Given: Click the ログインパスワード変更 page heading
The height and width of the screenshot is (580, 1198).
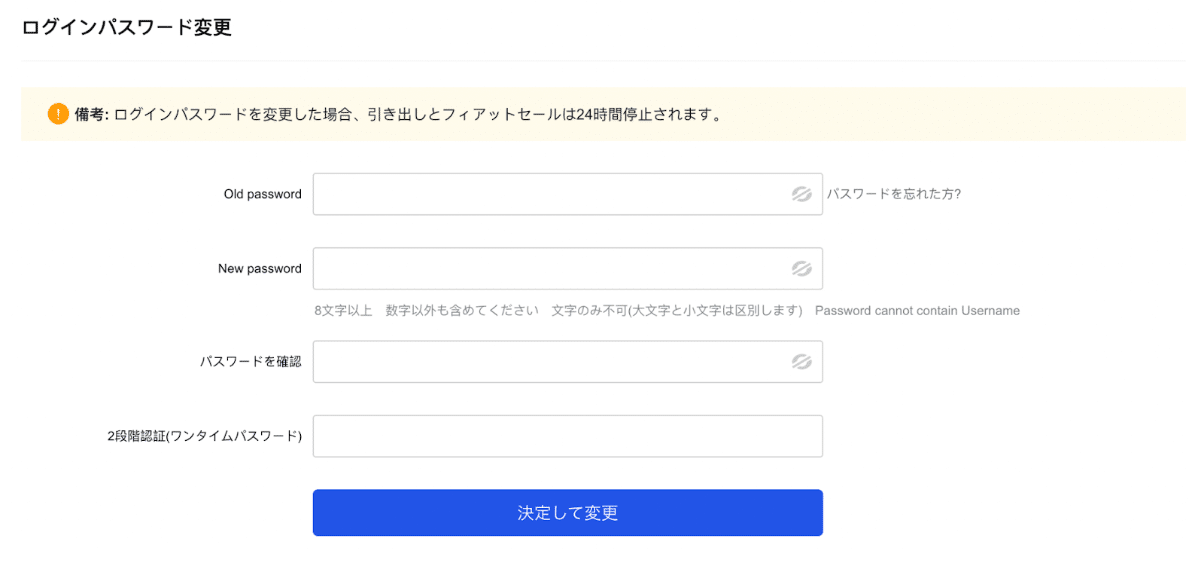Looking at the screenshot, I should [x=127, y=28].
